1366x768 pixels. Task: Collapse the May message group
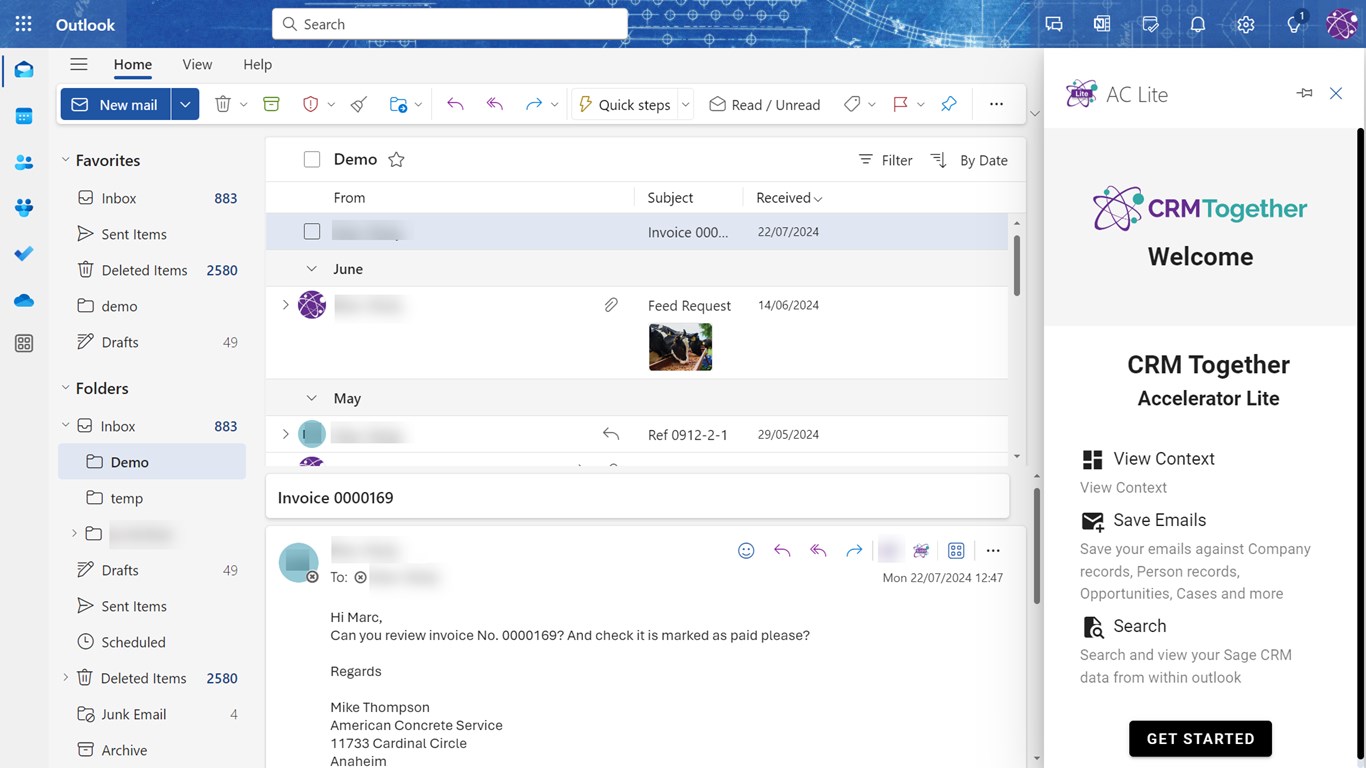coord(311,398)
